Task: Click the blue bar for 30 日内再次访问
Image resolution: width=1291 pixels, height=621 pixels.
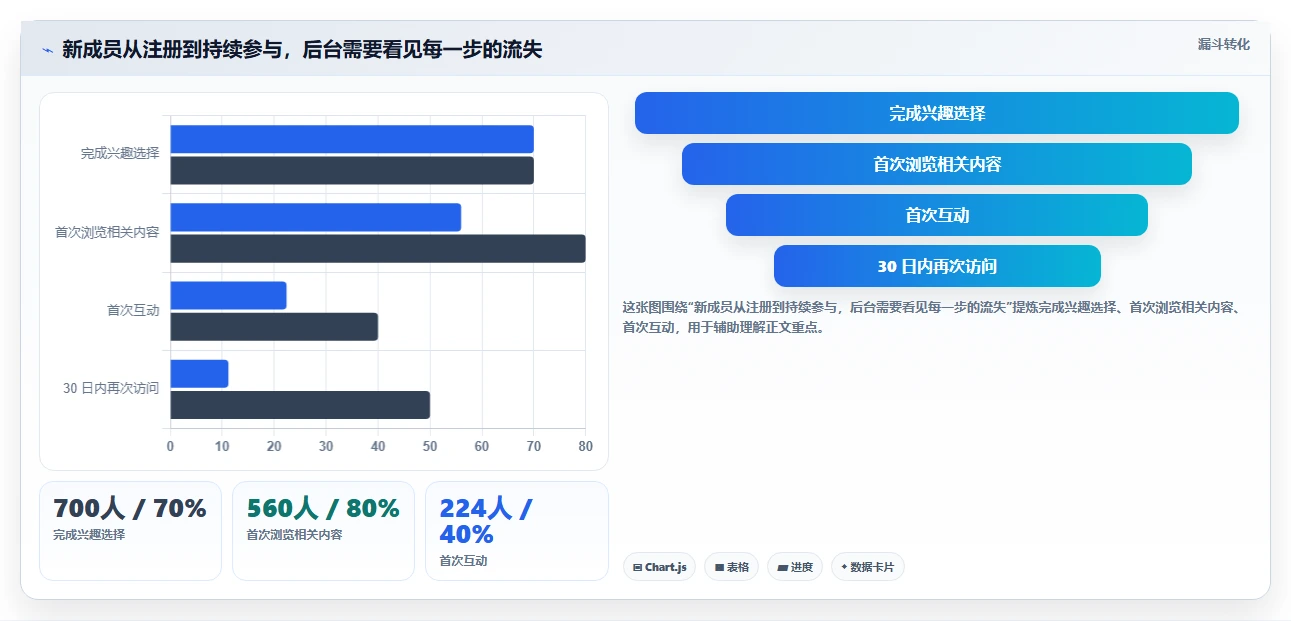Action: pos(200,374)
